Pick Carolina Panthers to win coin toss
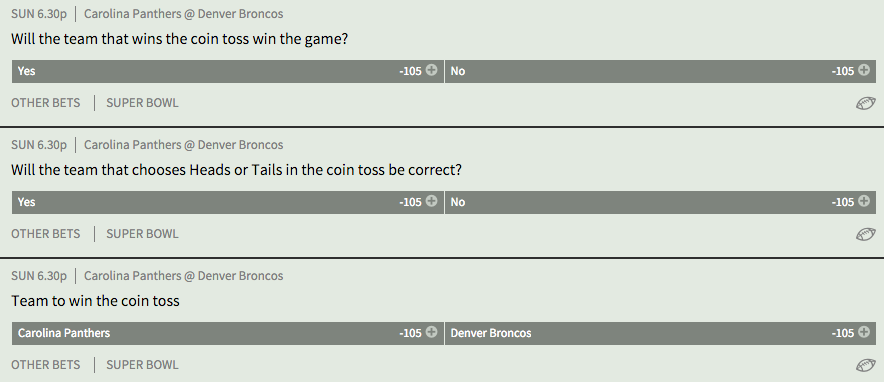 point(228,334)
